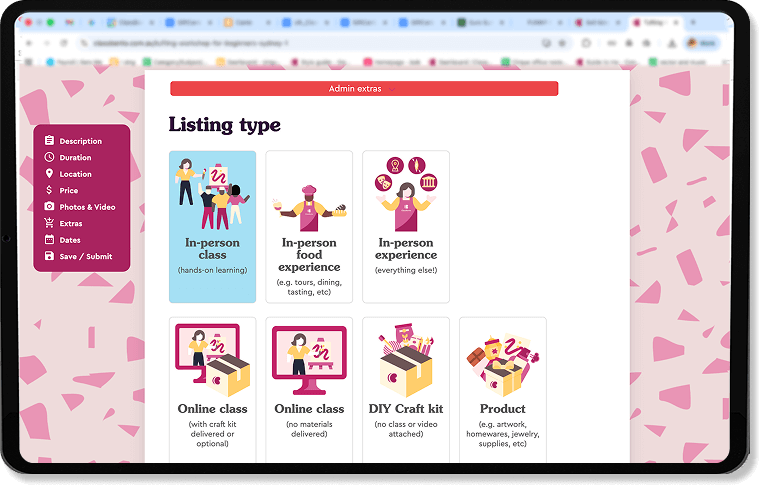
Task: Select the Location pin icon
Action: 49,174
